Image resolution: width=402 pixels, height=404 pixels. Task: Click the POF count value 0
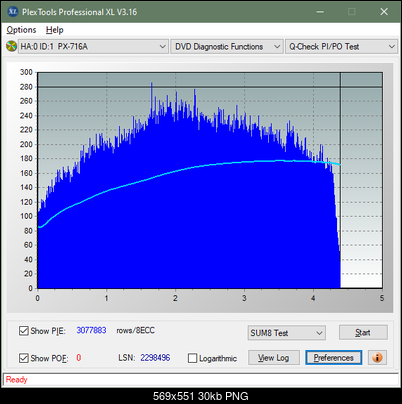79,358
